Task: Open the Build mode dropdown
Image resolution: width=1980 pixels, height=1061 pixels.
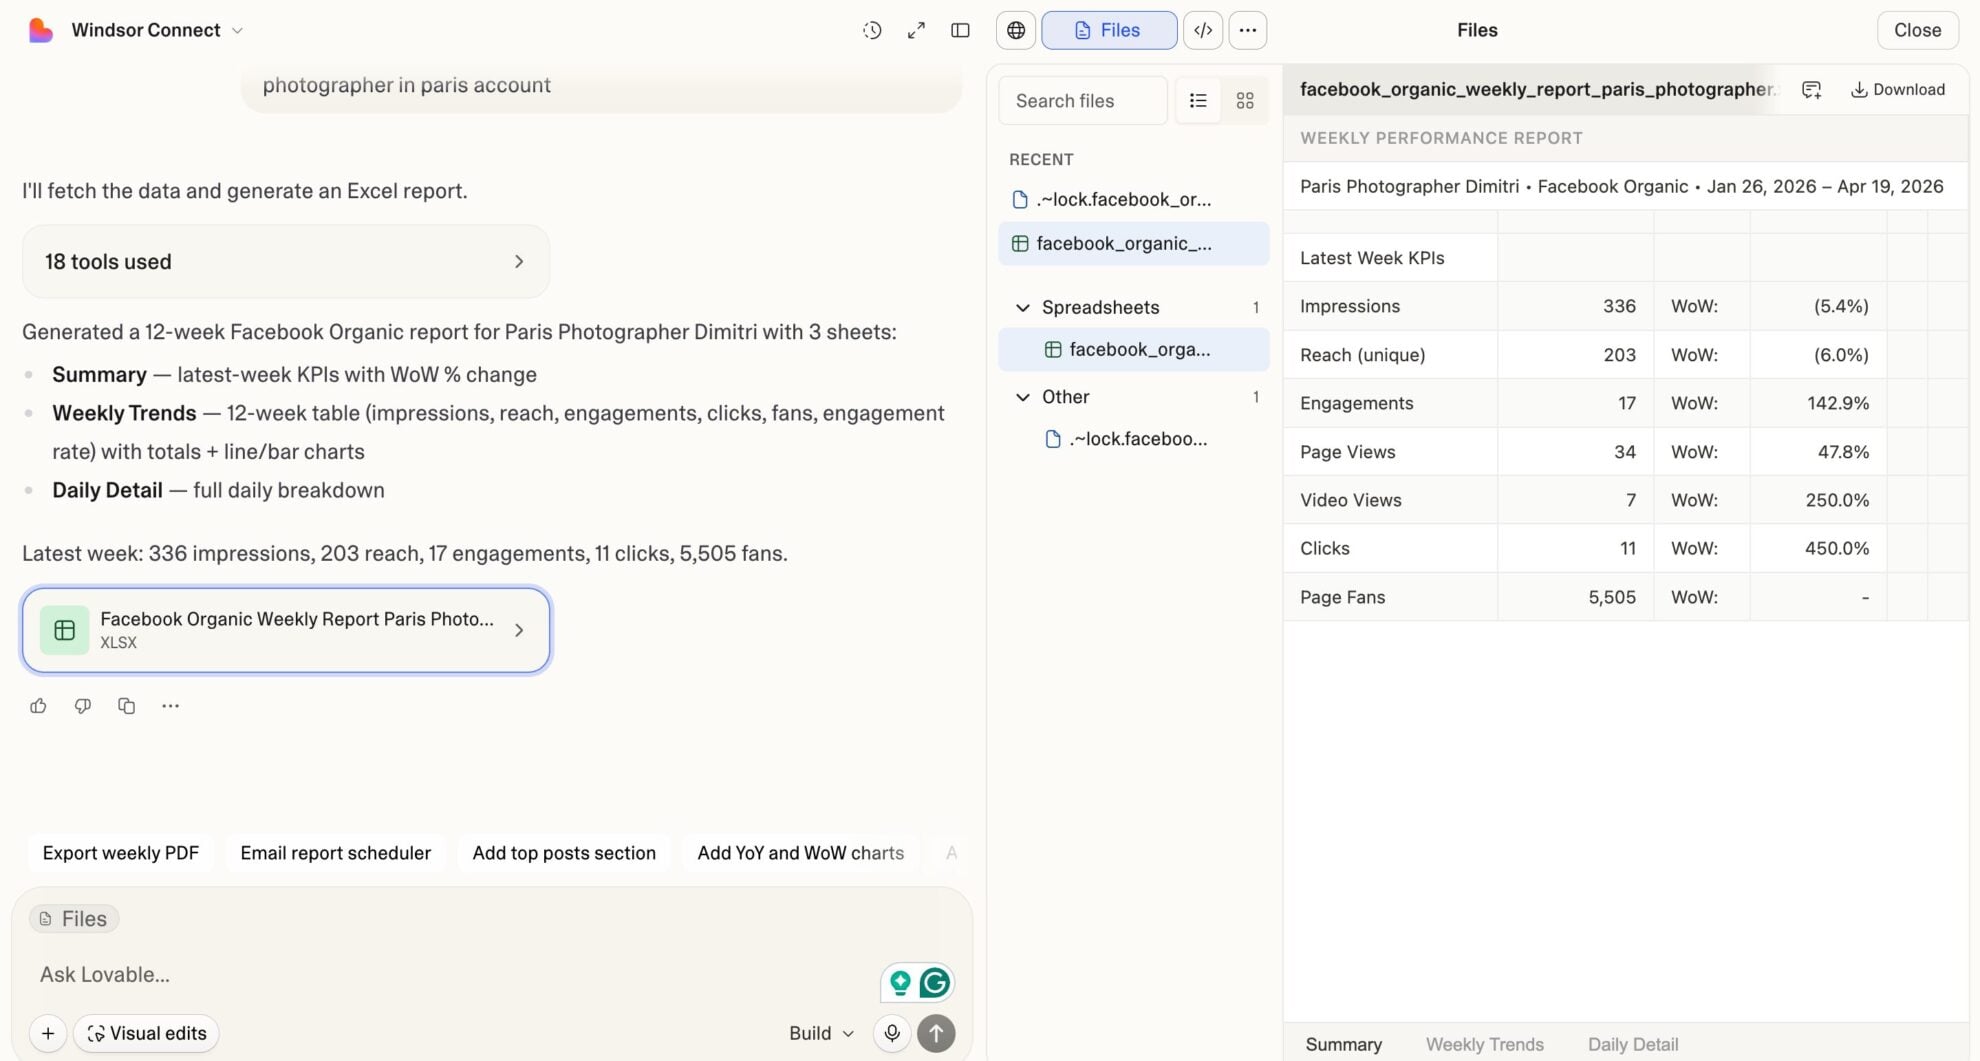Action: tap(821, 1033)
